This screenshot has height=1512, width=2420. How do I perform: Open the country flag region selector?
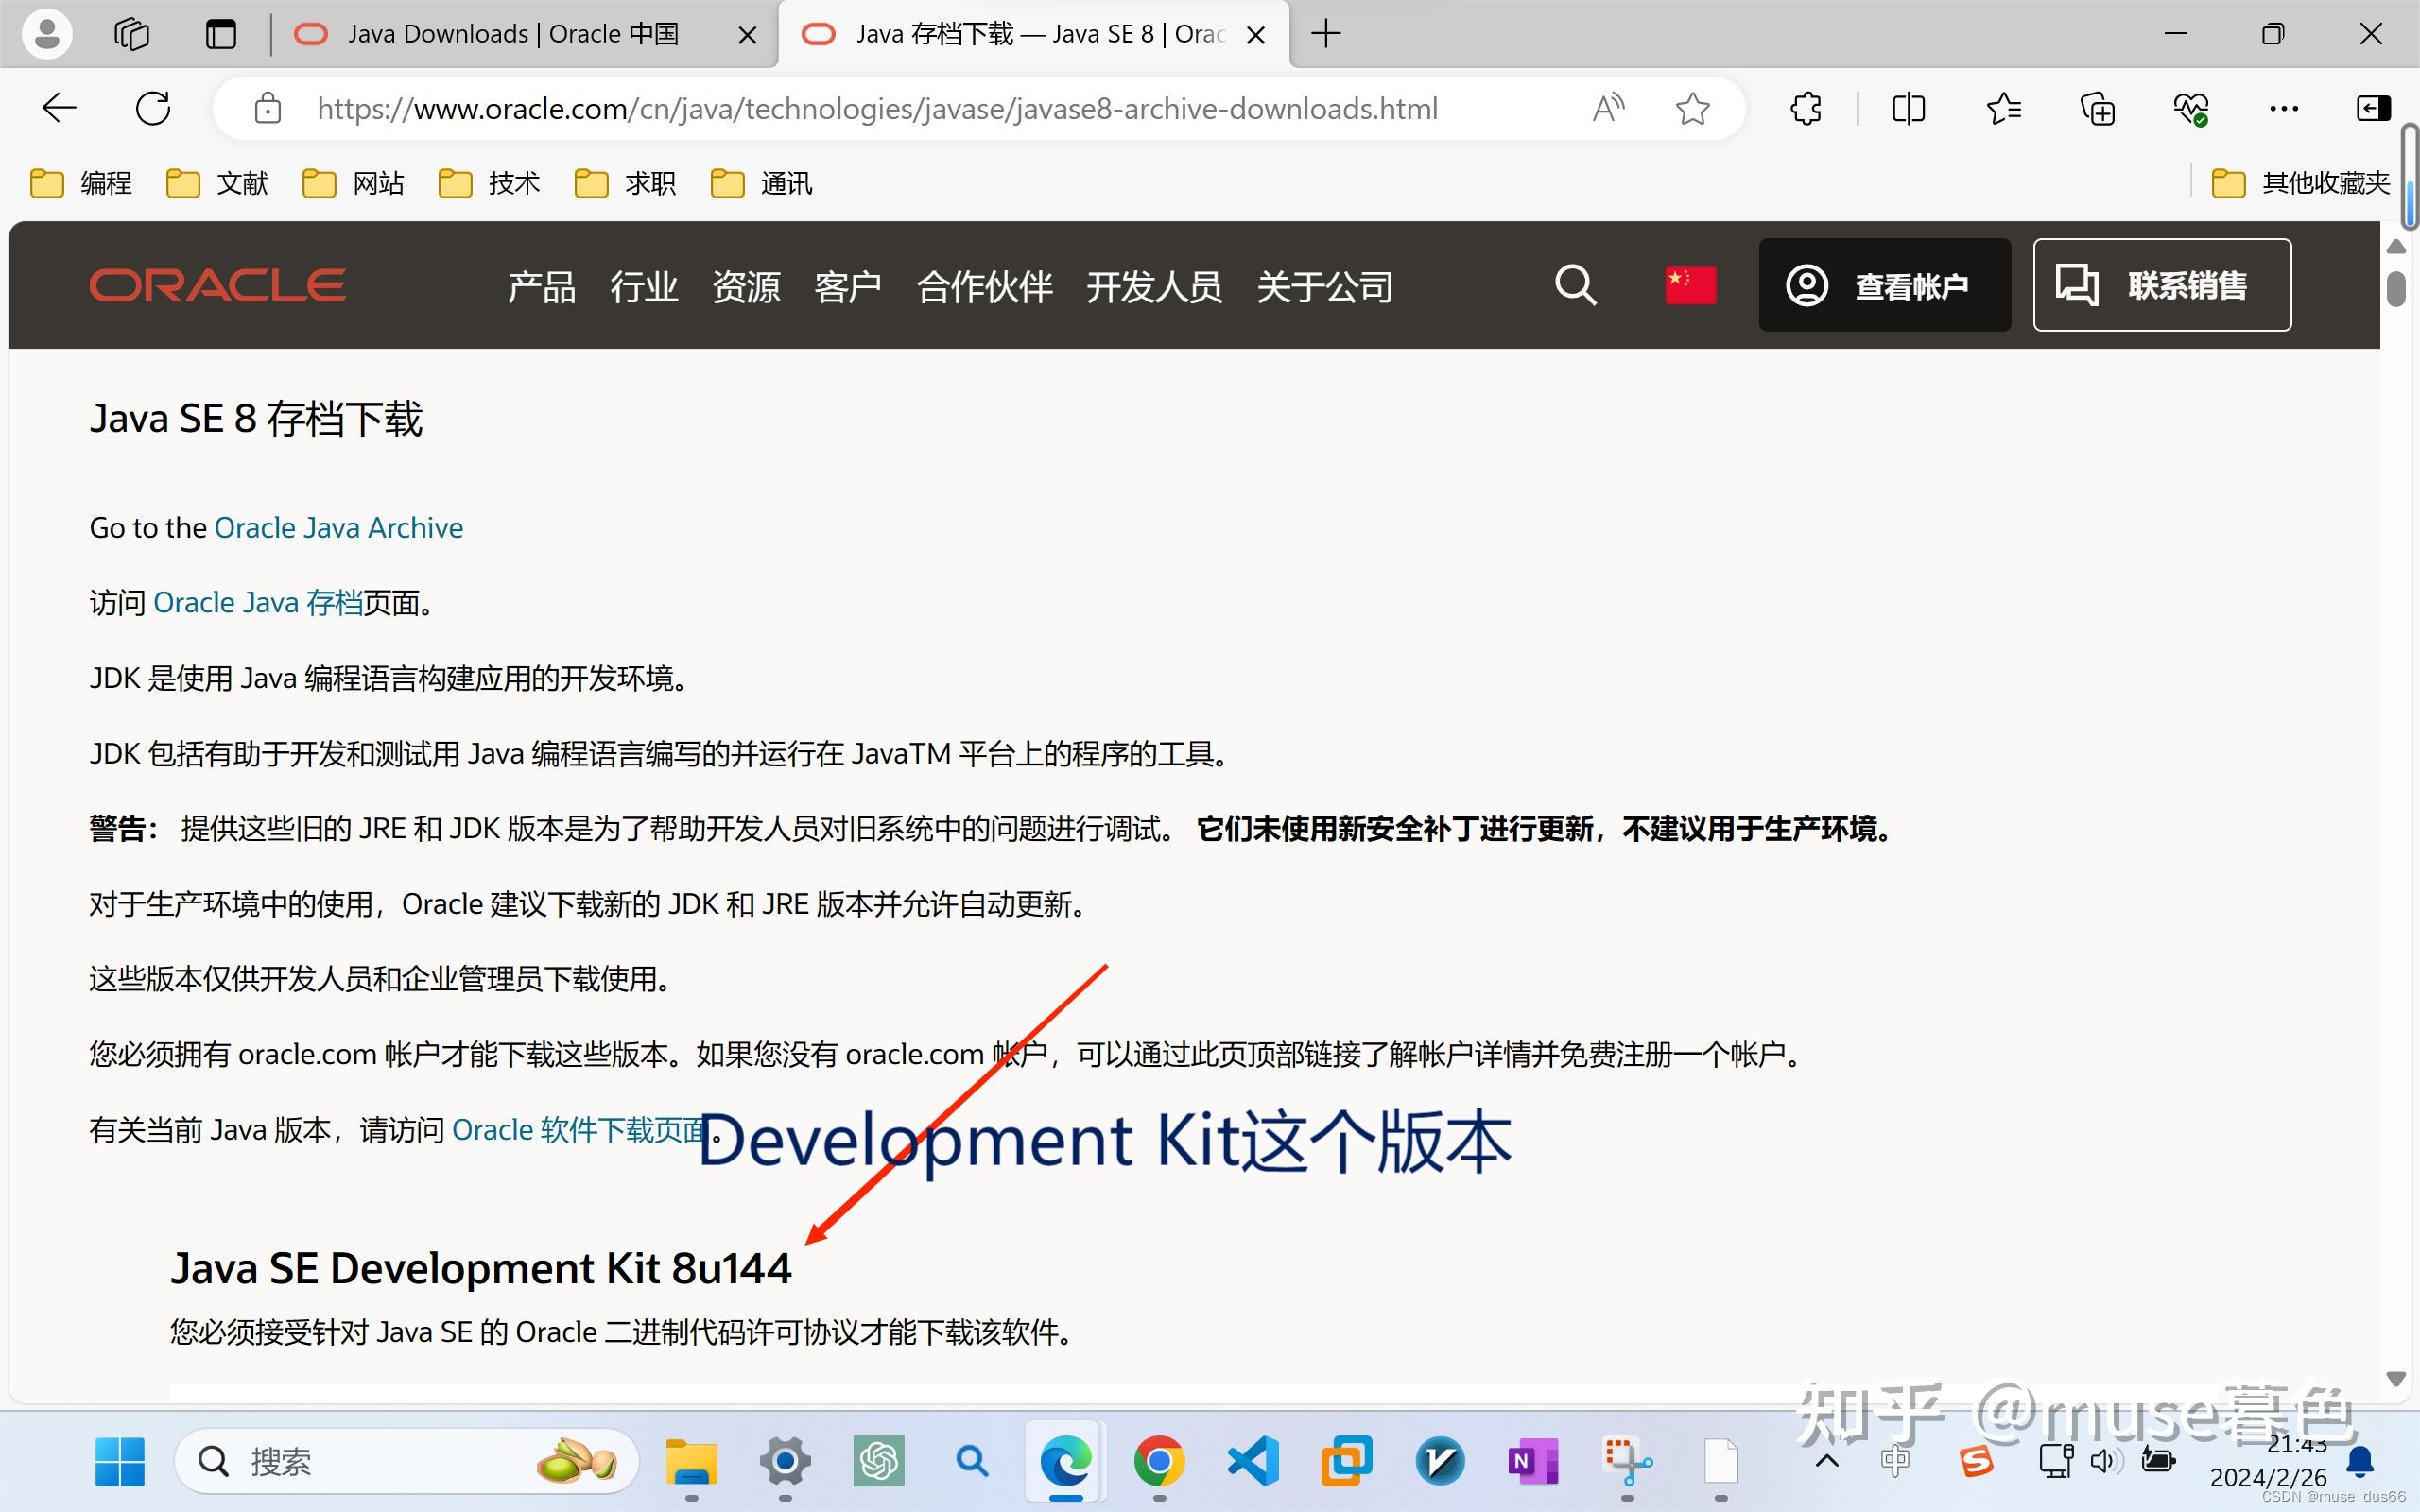coord(1690,284)
